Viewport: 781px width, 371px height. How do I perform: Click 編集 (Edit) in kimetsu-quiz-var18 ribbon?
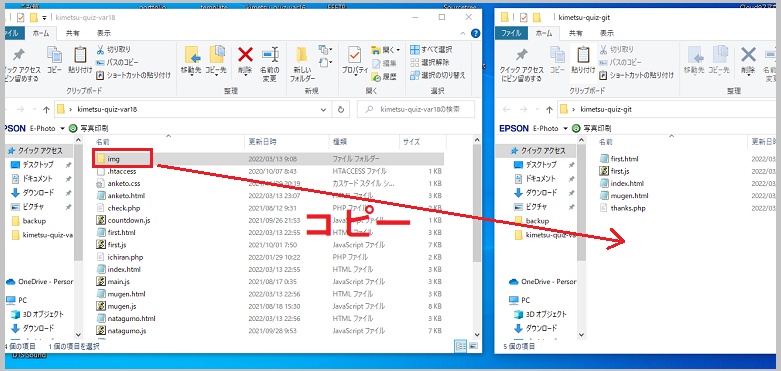[x=384, y=63]
